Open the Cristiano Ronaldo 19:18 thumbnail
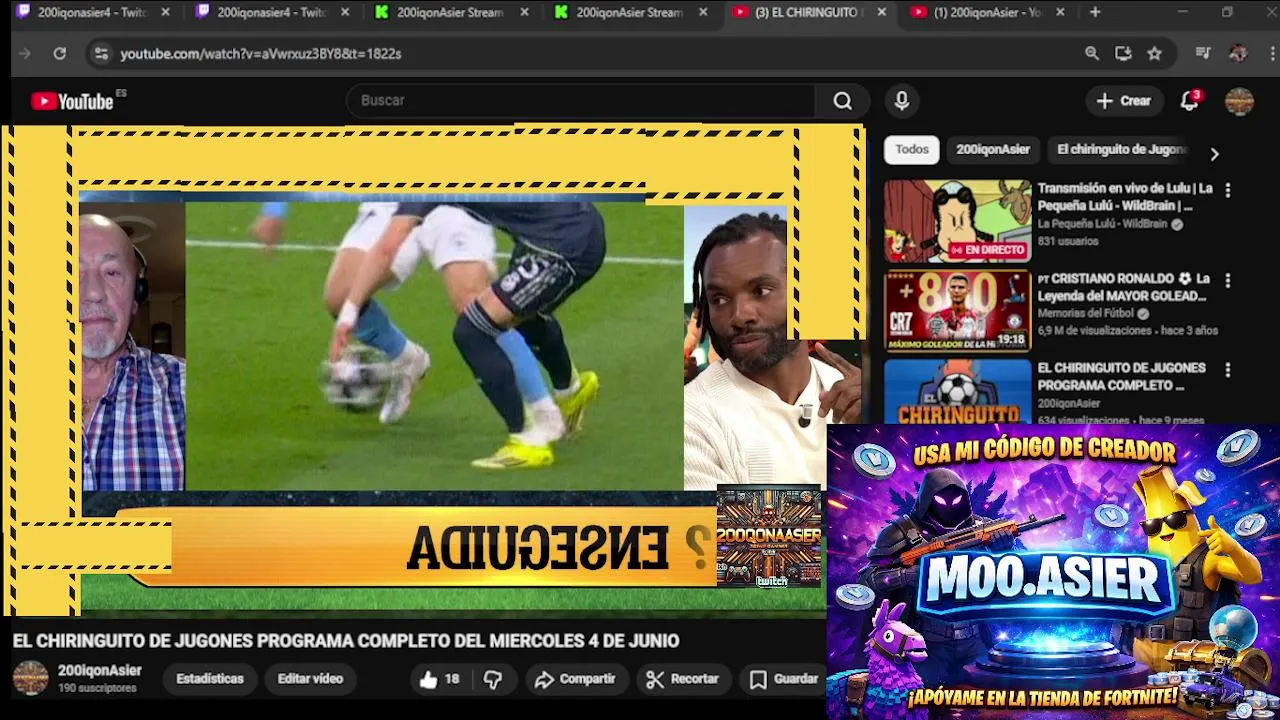Viewport: 1280px width, 720px height. [957, 311]
